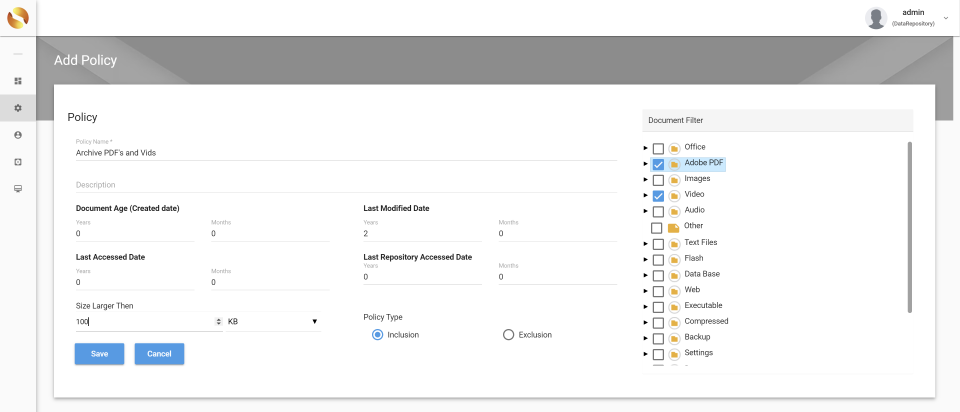Click the Document Filter scrollbar
The image size is (960, 412).
[909, 226]
